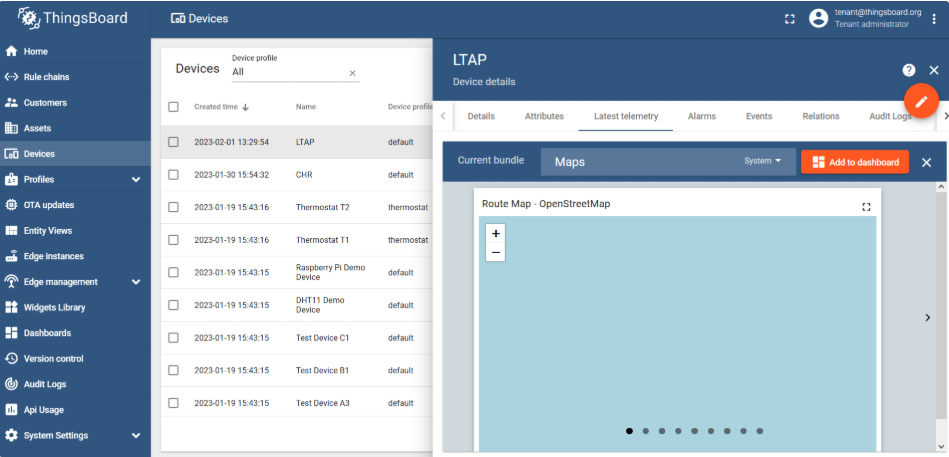Zoom out on the map

(496, 253)
